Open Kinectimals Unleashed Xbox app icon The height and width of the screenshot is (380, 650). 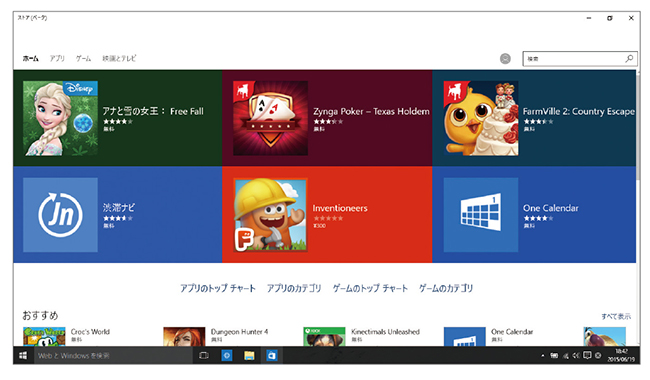click(324, 336)
